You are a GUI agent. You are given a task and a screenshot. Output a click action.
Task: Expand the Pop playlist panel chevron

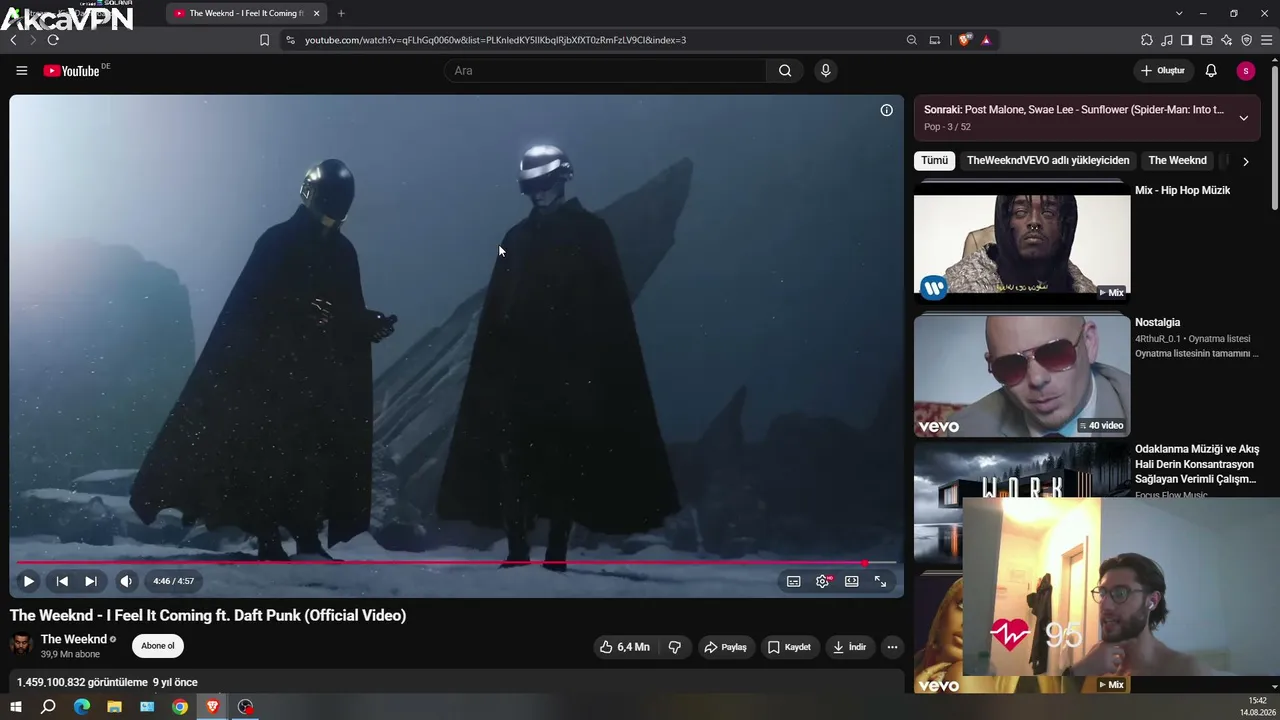point(1244,118)
